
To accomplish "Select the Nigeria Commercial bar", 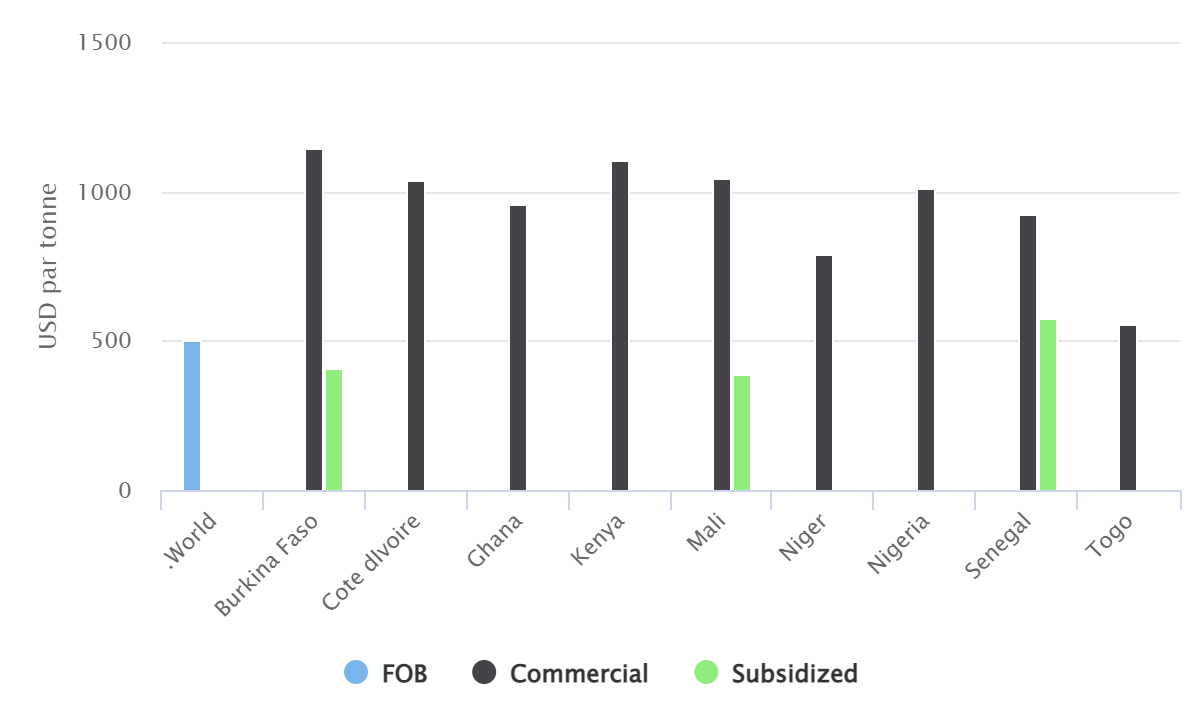I will (926, 340).
